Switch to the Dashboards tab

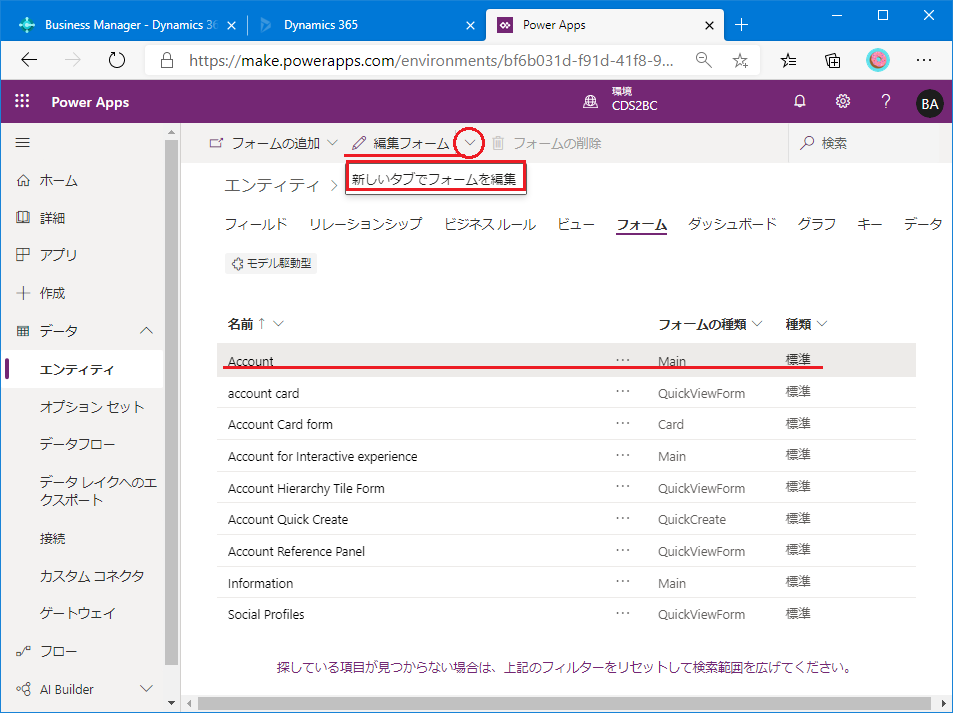point(732,224)
